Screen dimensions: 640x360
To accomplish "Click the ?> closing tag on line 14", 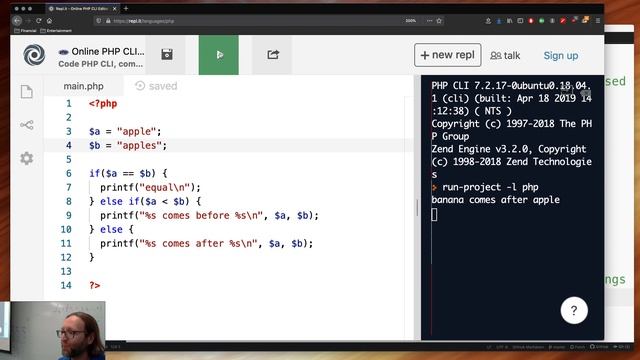I will [95, 285].
